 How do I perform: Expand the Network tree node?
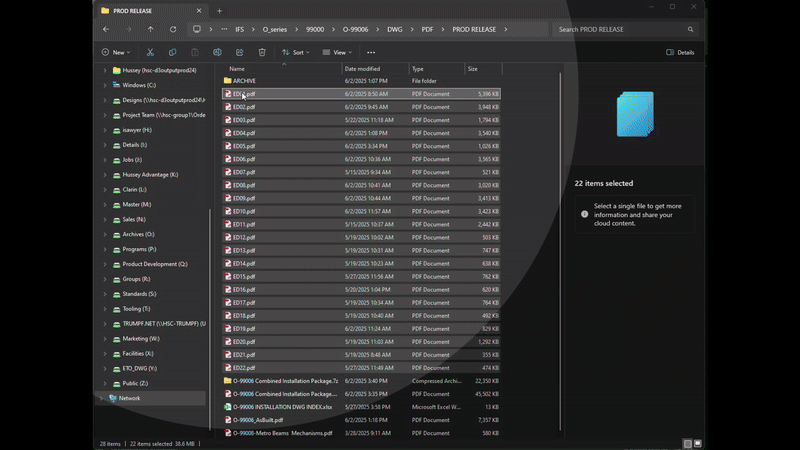(x=101, y=398)
